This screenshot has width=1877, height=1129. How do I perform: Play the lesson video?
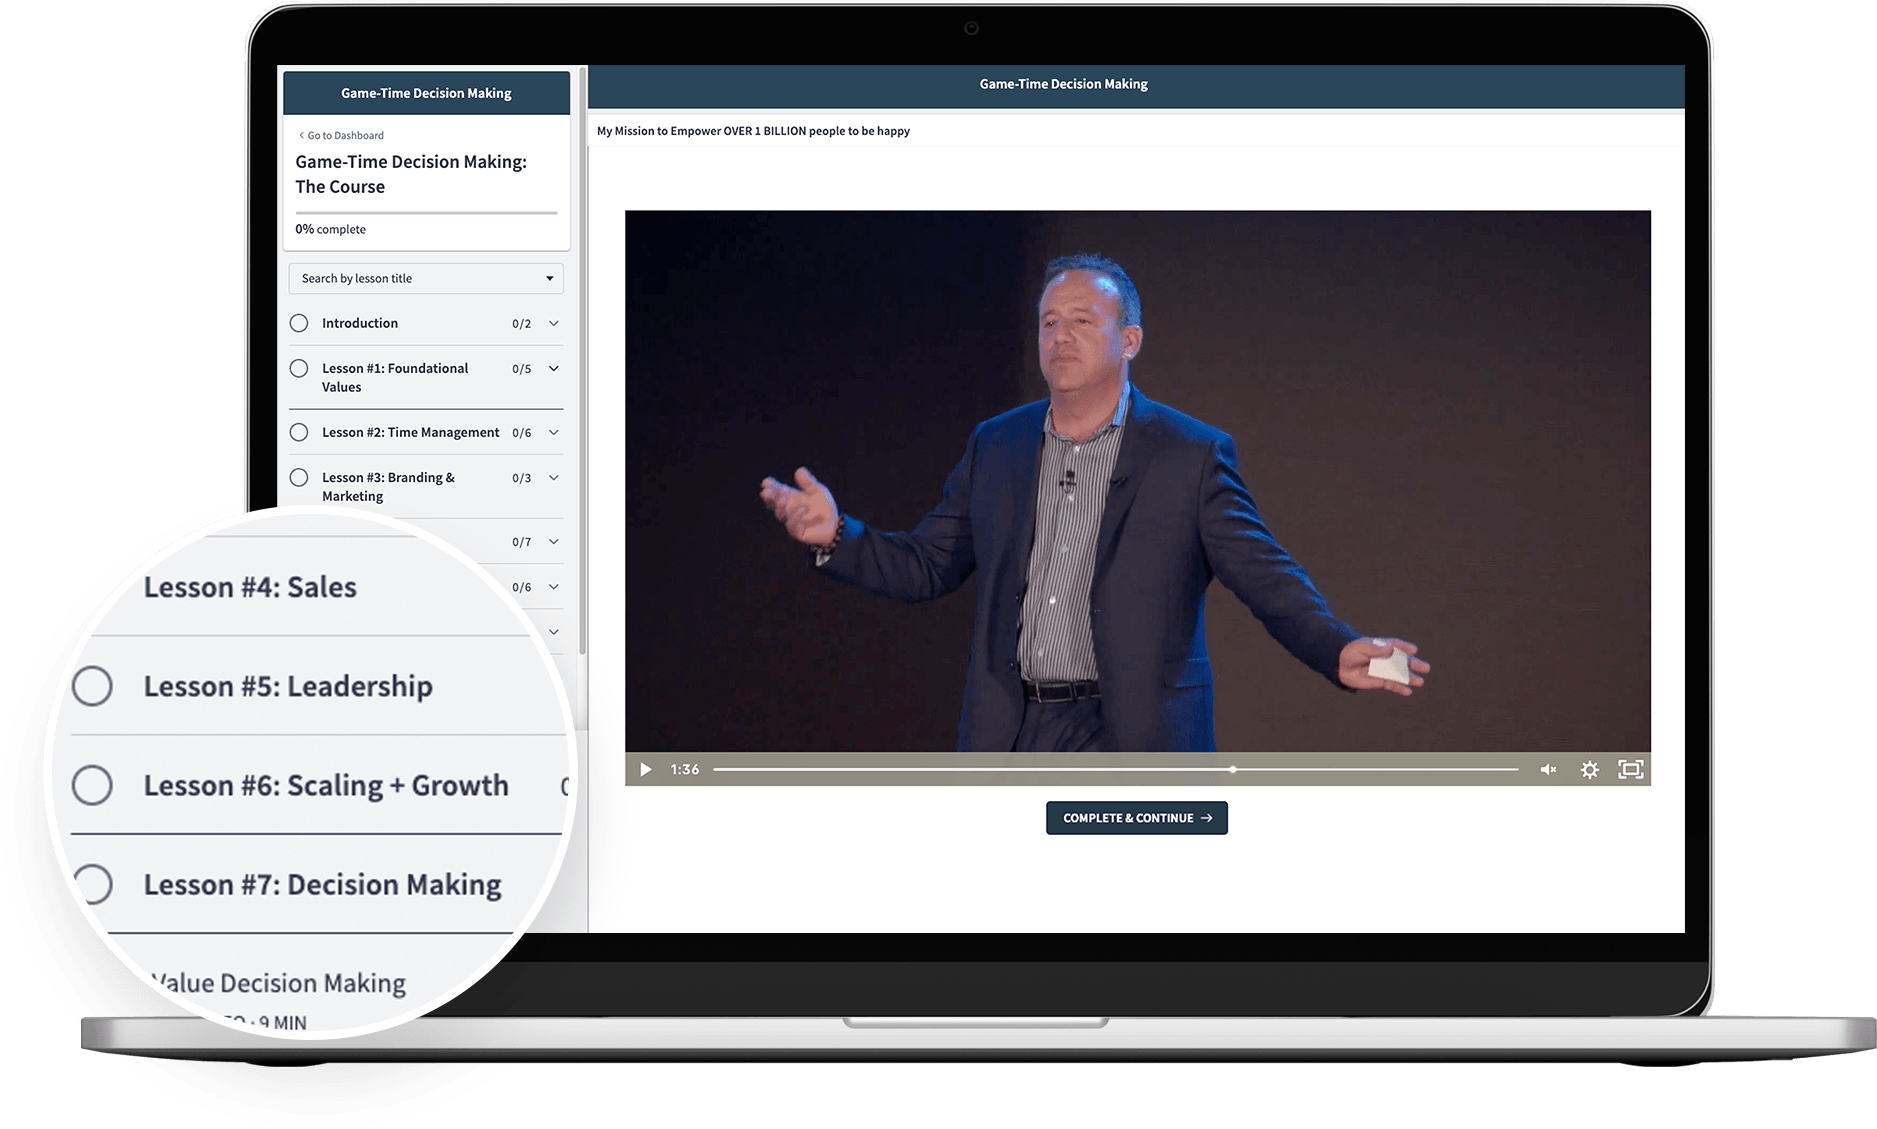coord(646,769)
